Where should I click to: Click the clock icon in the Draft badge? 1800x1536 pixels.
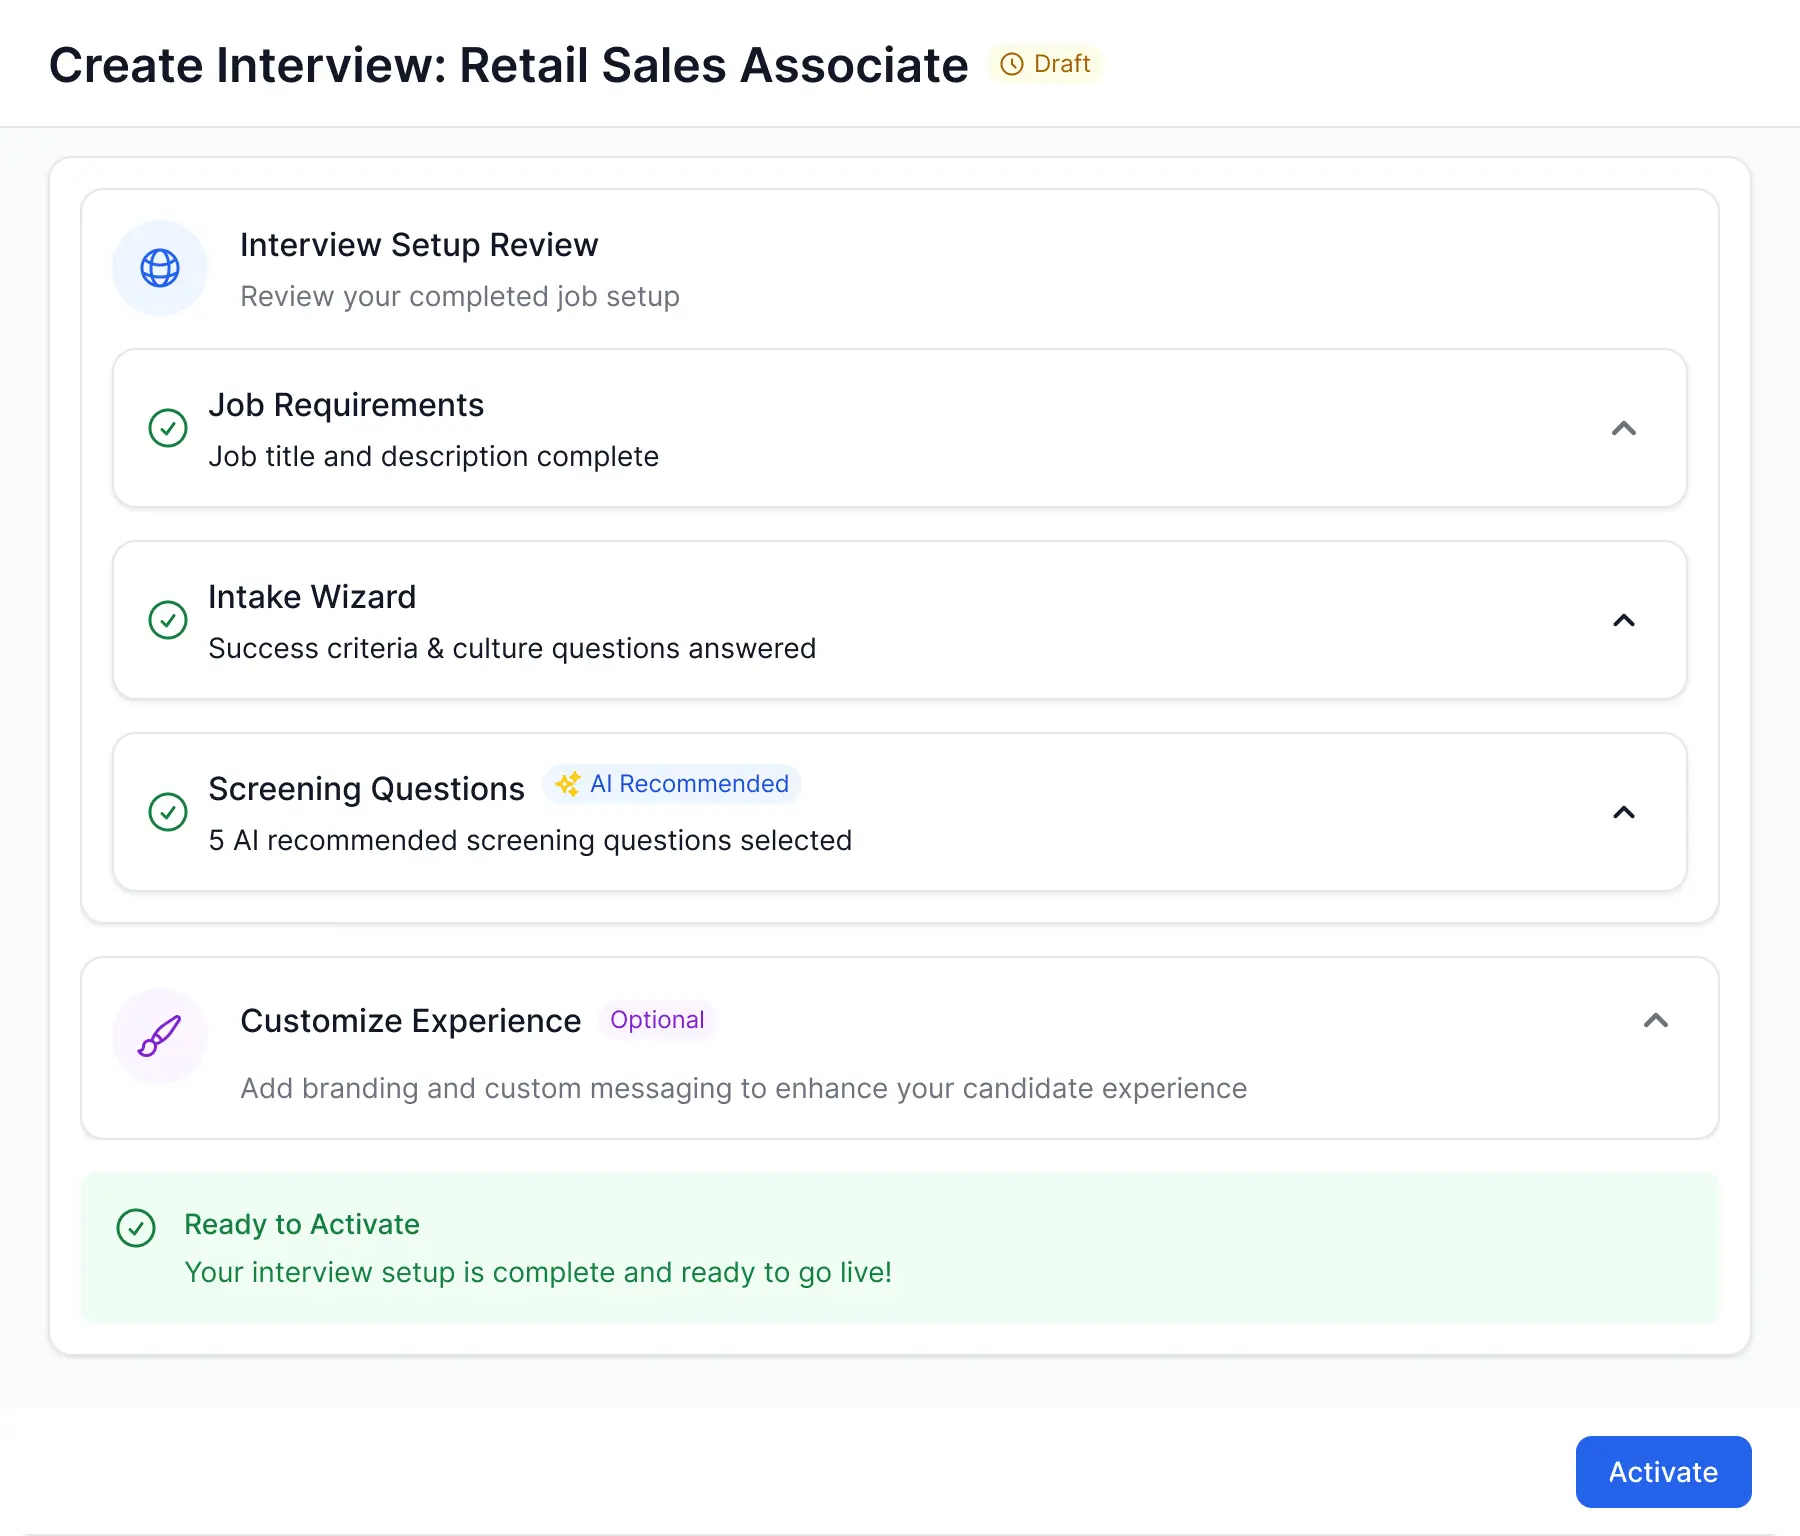click(1012, 64)
